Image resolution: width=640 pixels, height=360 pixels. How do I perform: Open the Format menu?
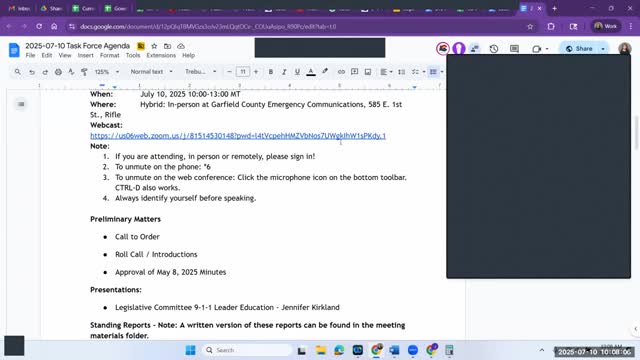coord(109,55)
